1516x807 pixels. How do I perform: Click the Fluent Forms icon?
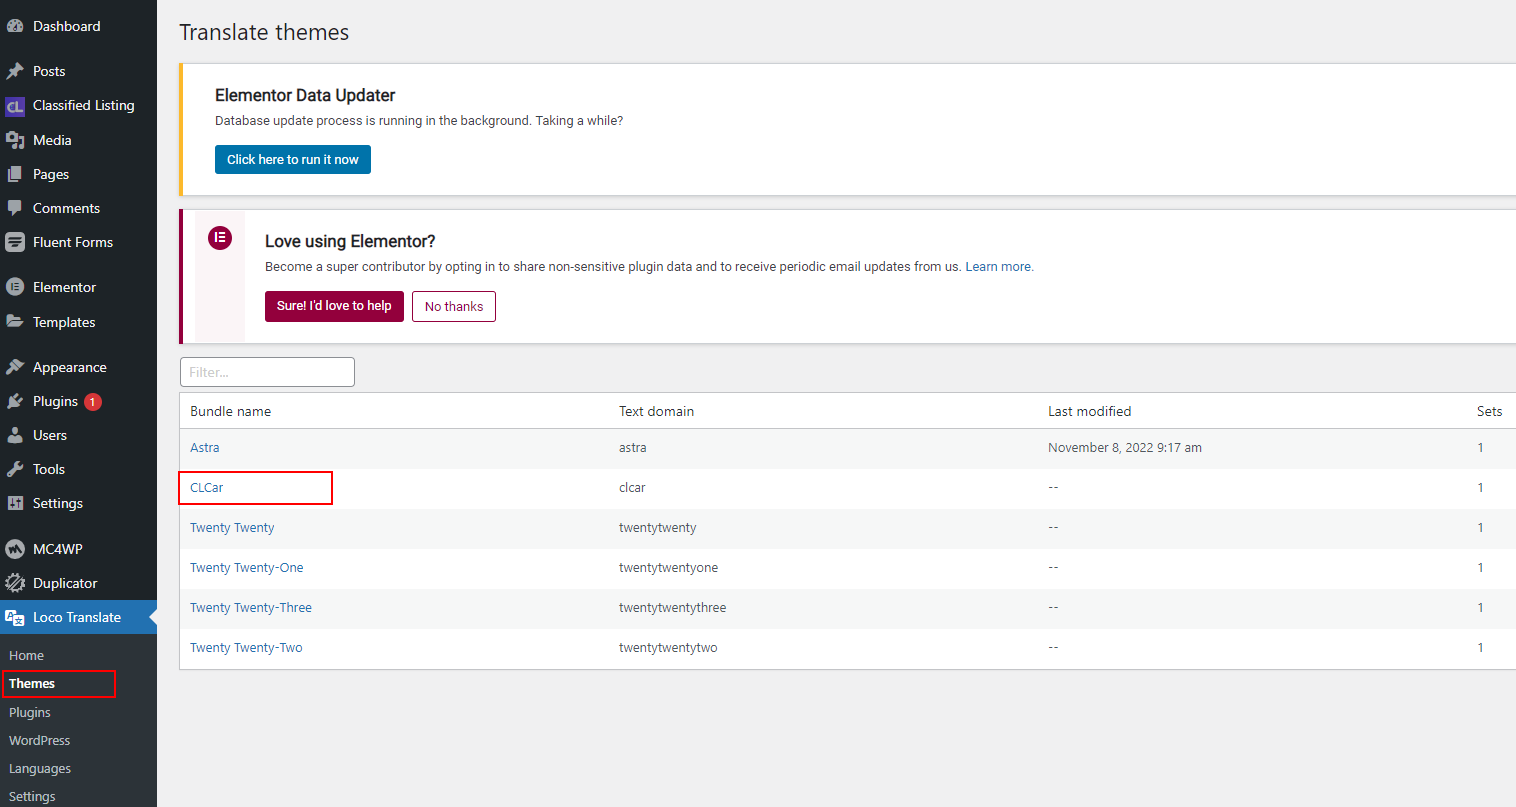click(15, 242)
